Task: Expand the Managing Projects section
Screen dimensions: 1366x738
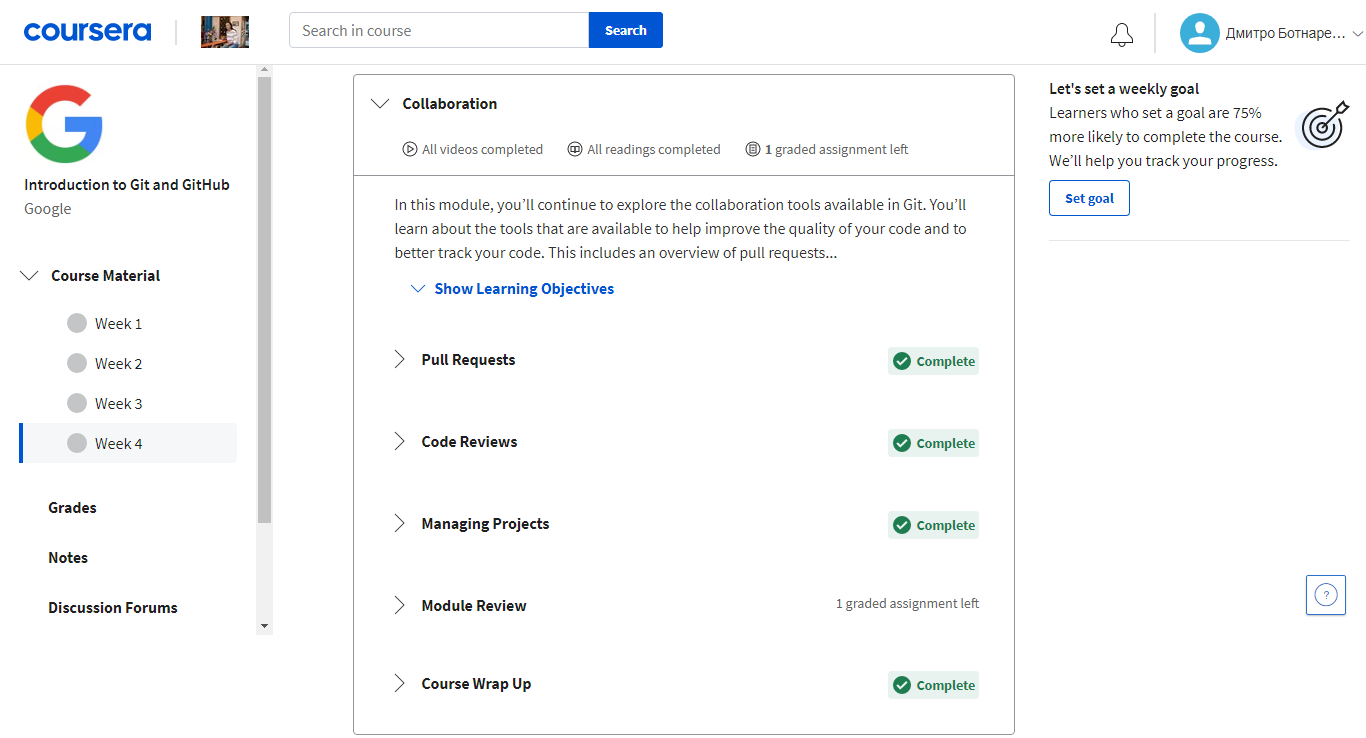Action: 400,524
